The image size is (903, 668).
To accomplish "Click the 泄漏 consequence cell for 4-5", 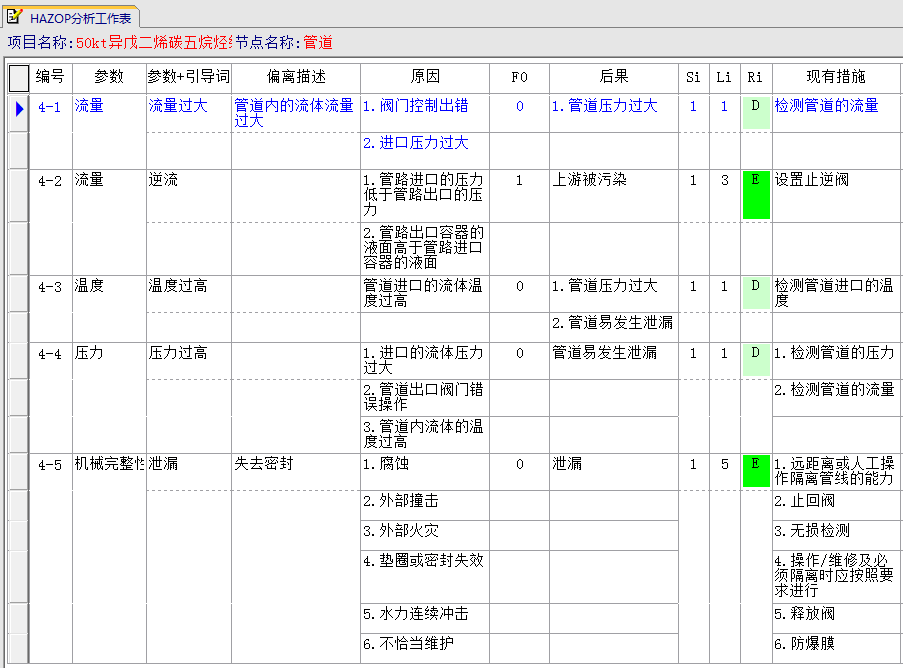I will (614, 472).
